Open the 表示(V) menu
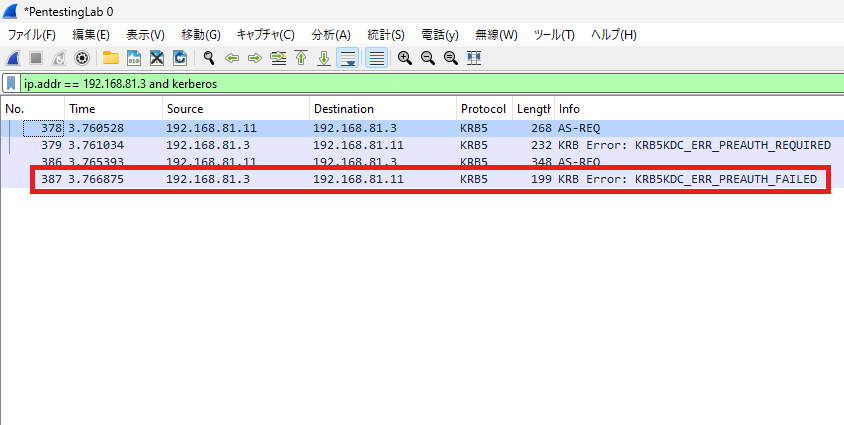The image size is (844, 425). click(x=145, y=35)
